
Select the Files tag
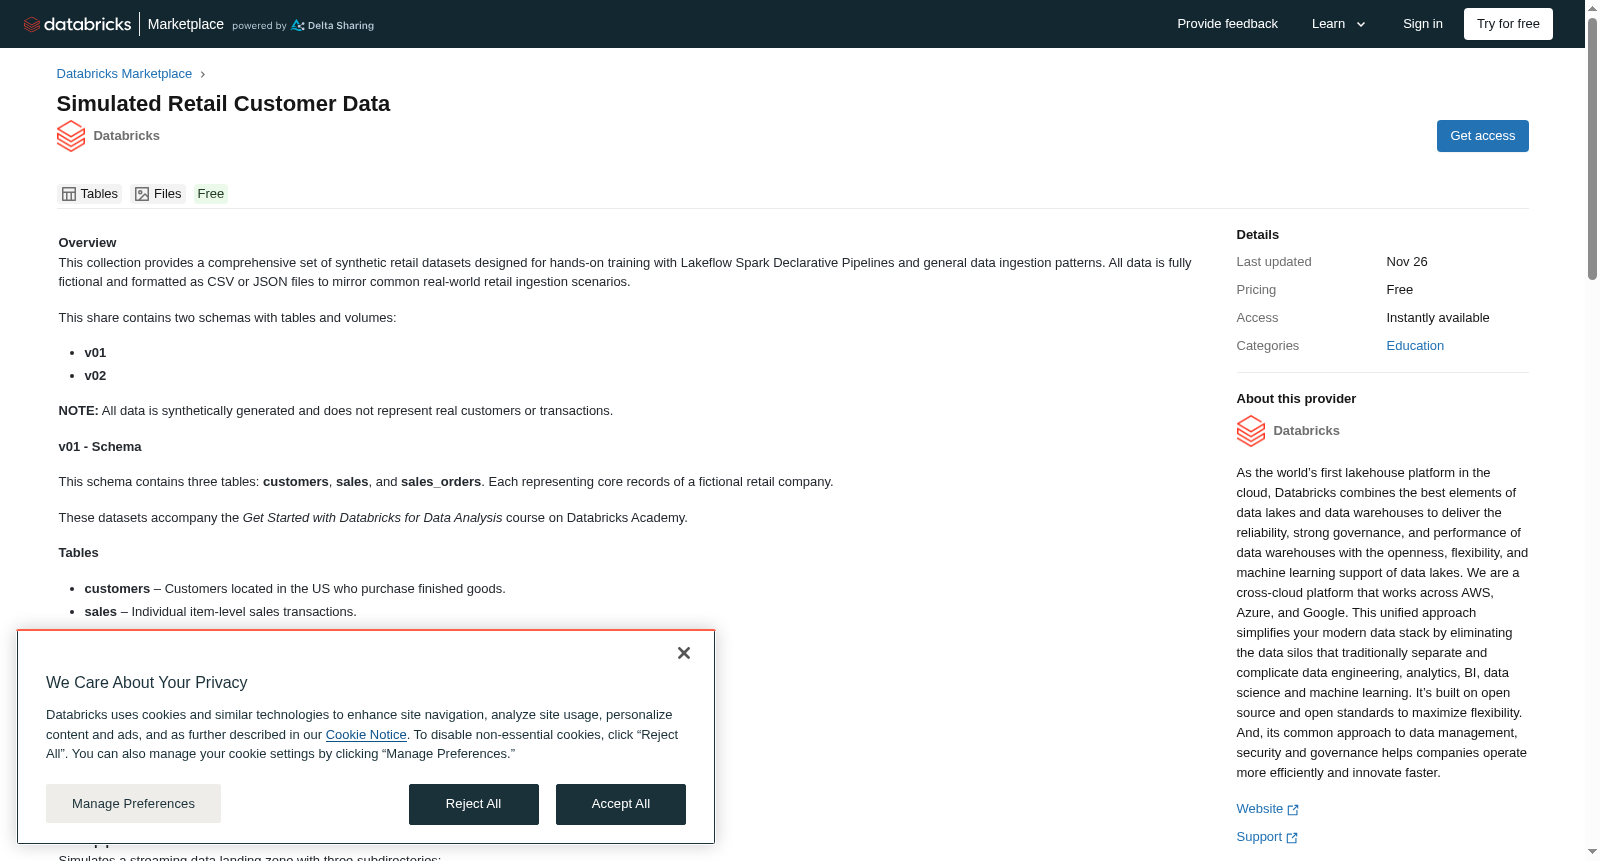tap(159, 194)
